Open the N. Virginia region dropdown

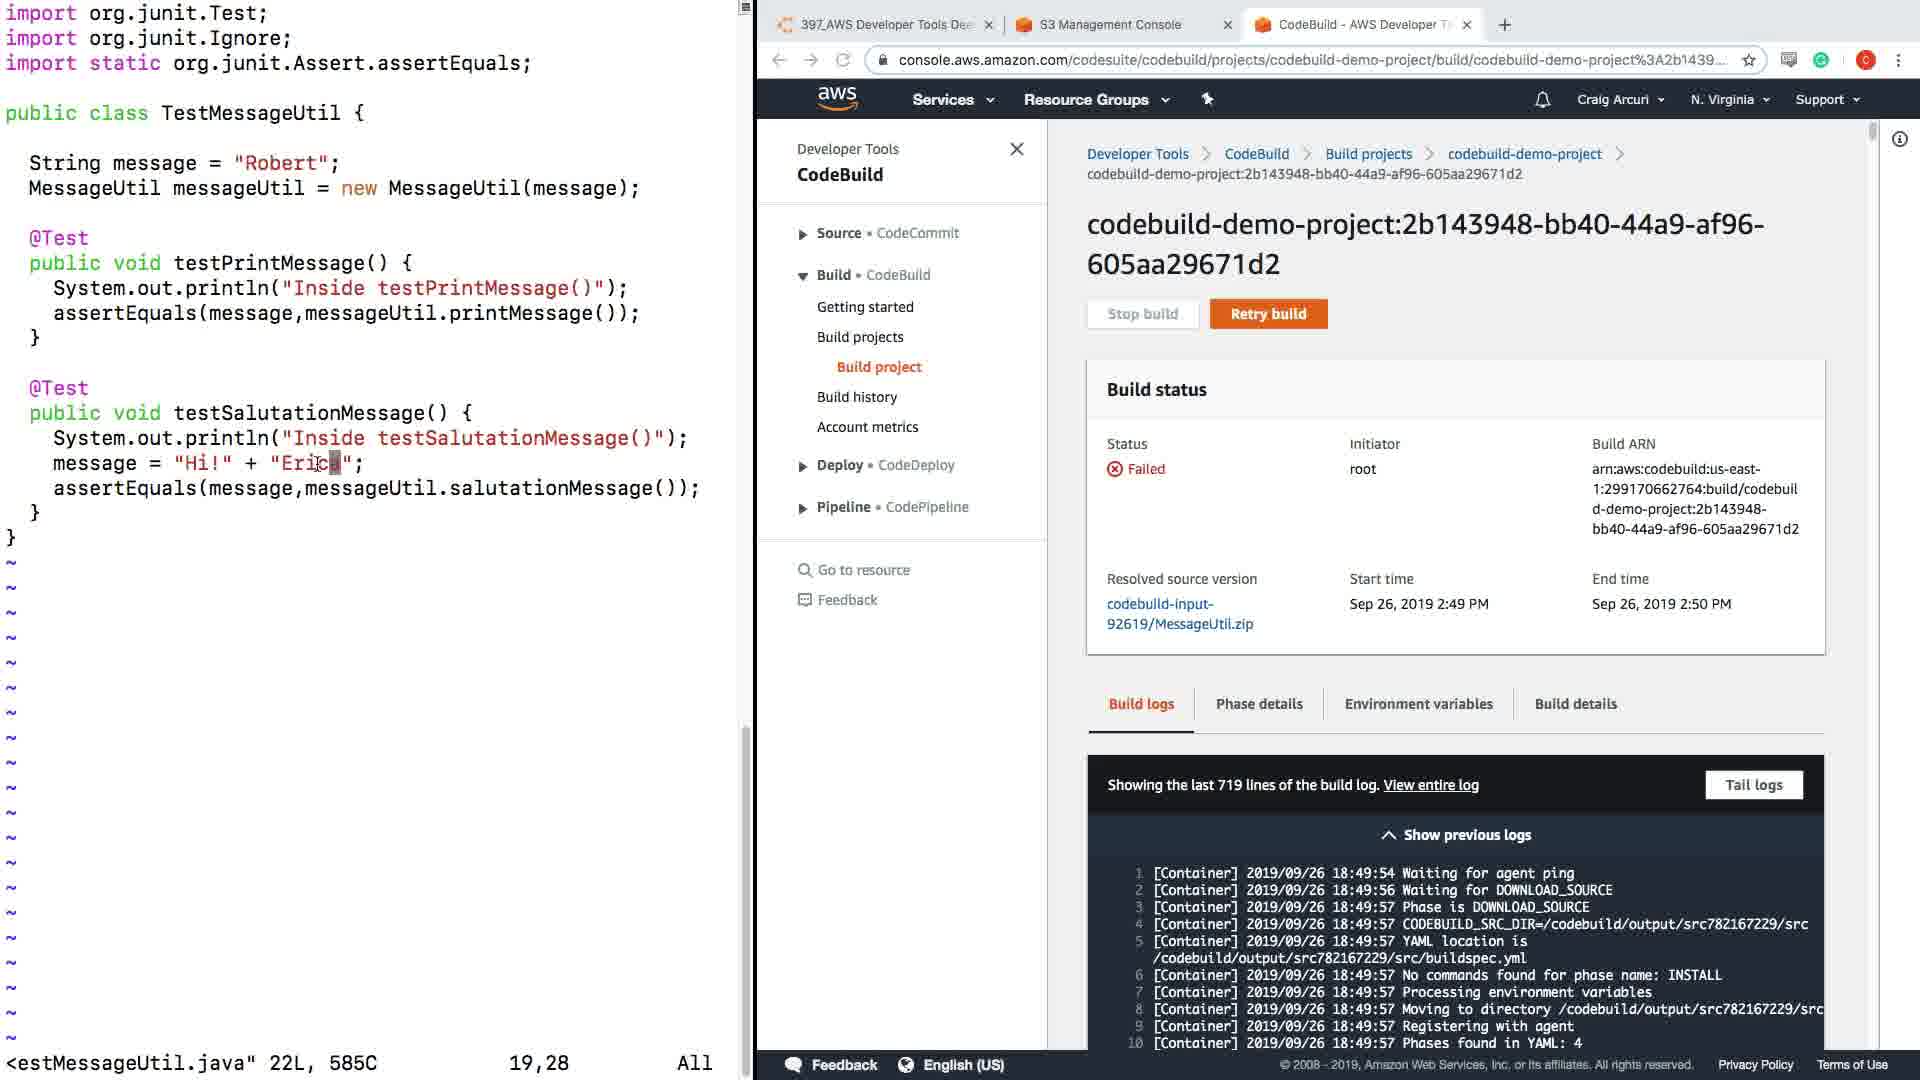(x=1729, y=99)
